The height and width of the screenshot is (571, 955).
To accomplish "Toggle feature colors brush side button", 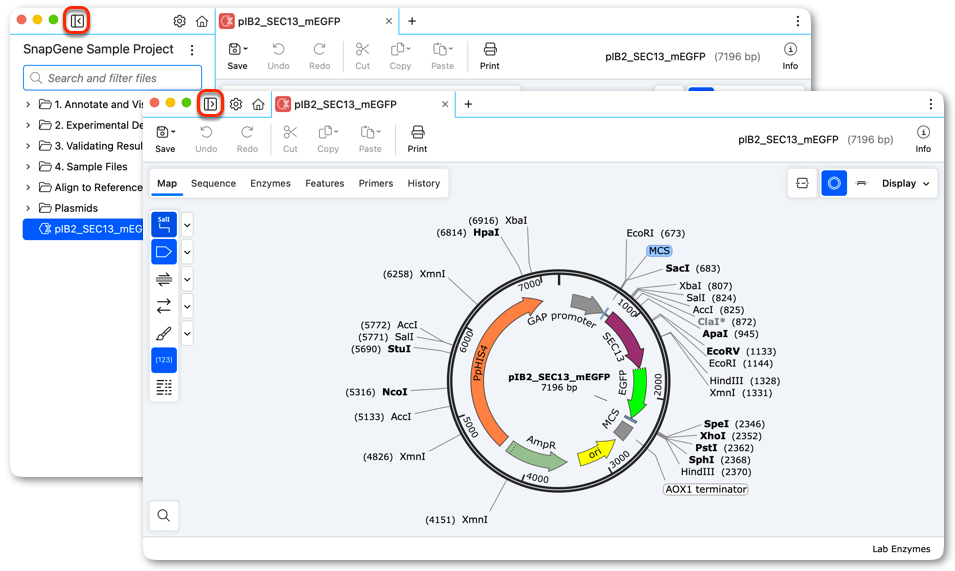I will tap(164, 334).
